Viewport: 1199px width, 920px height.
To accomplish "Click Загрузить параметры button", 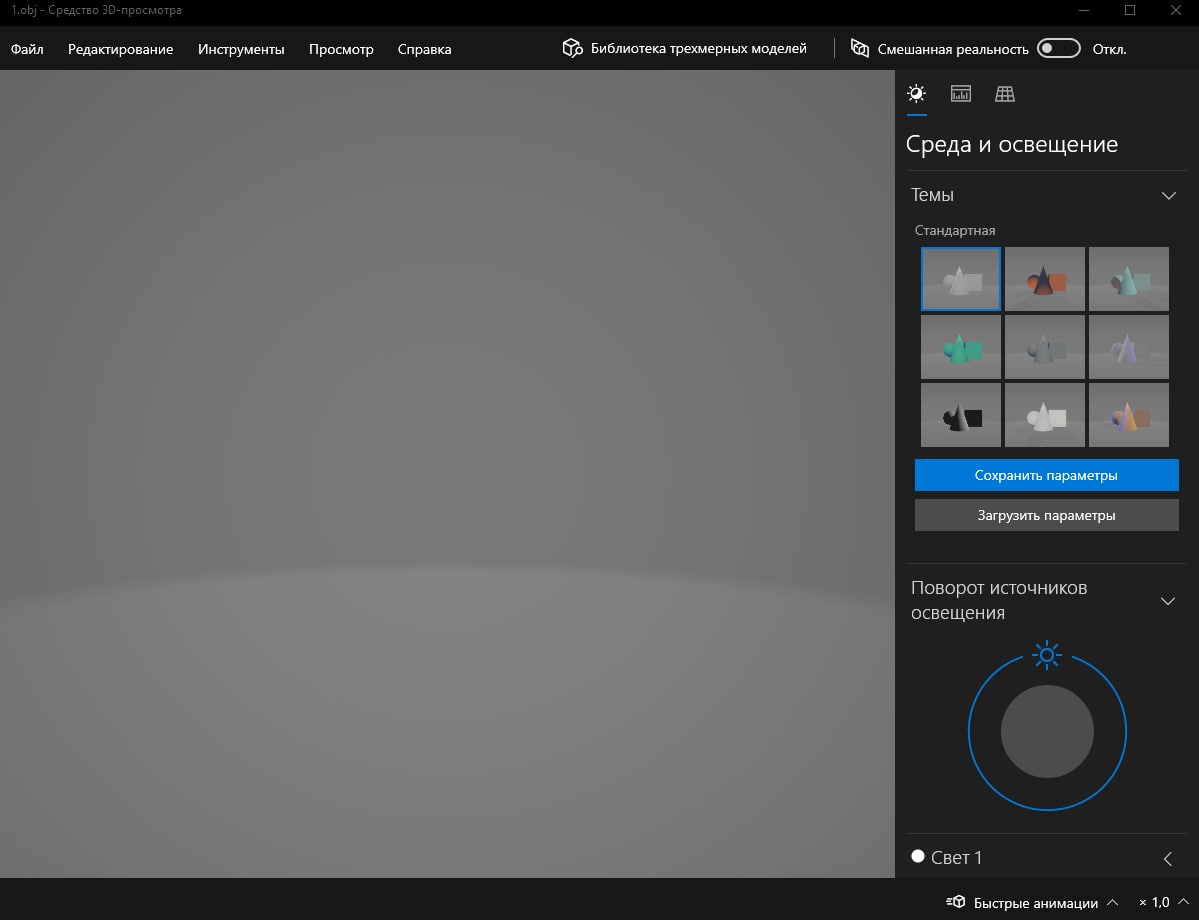I will pos(1046,515).
